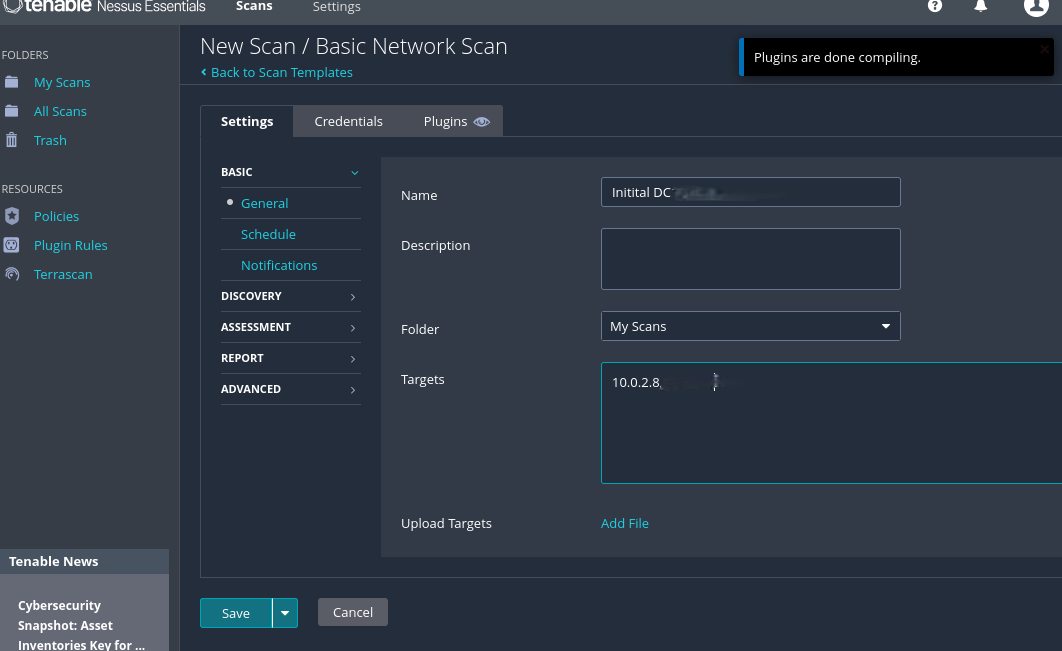Open Terrascan in the sidebar
The image size is (1062, 651).
click(x=63, y=274)
